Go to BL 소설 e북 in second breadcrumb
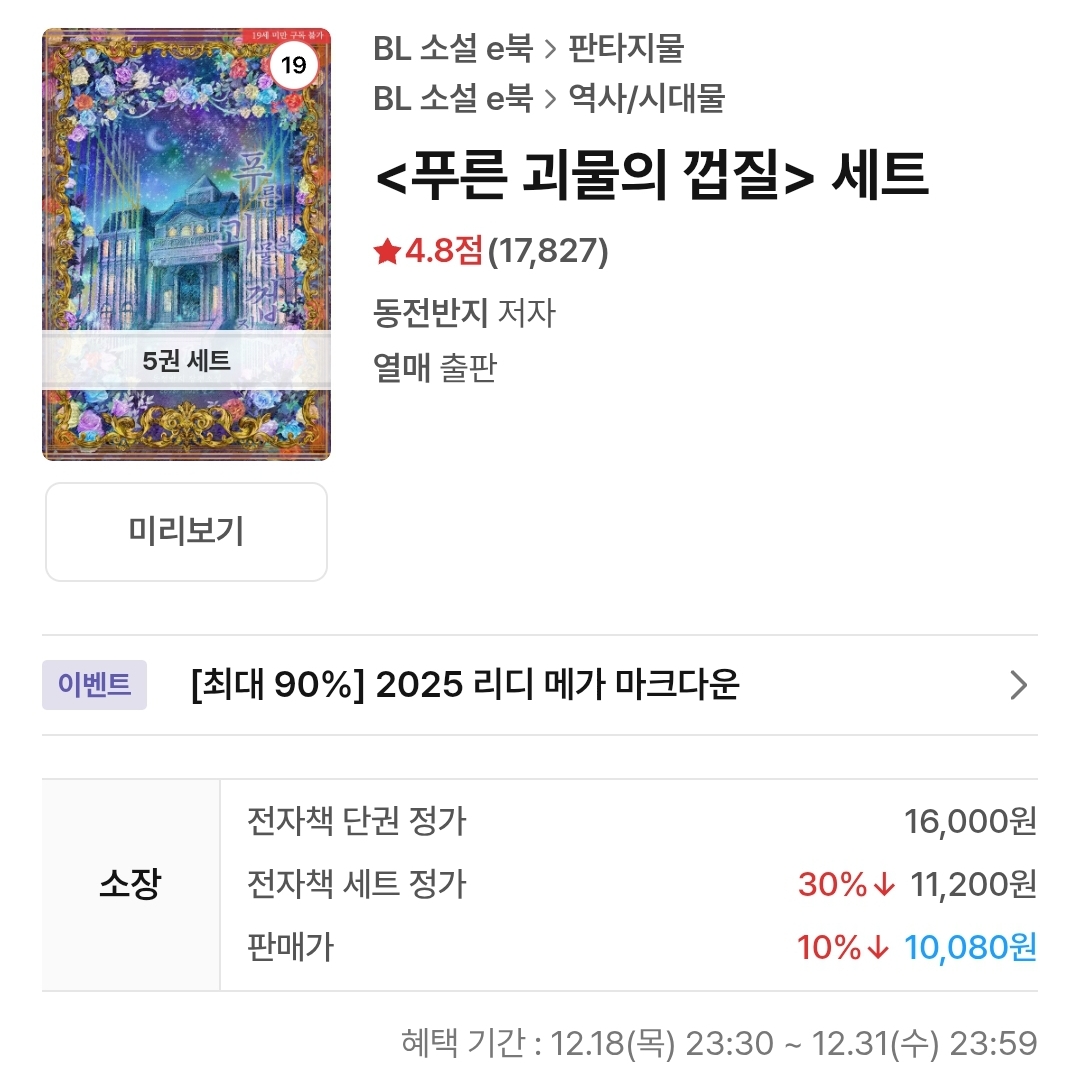Image resolution: width=1080 pixels, height=1083 pixels. coord(453,99)
